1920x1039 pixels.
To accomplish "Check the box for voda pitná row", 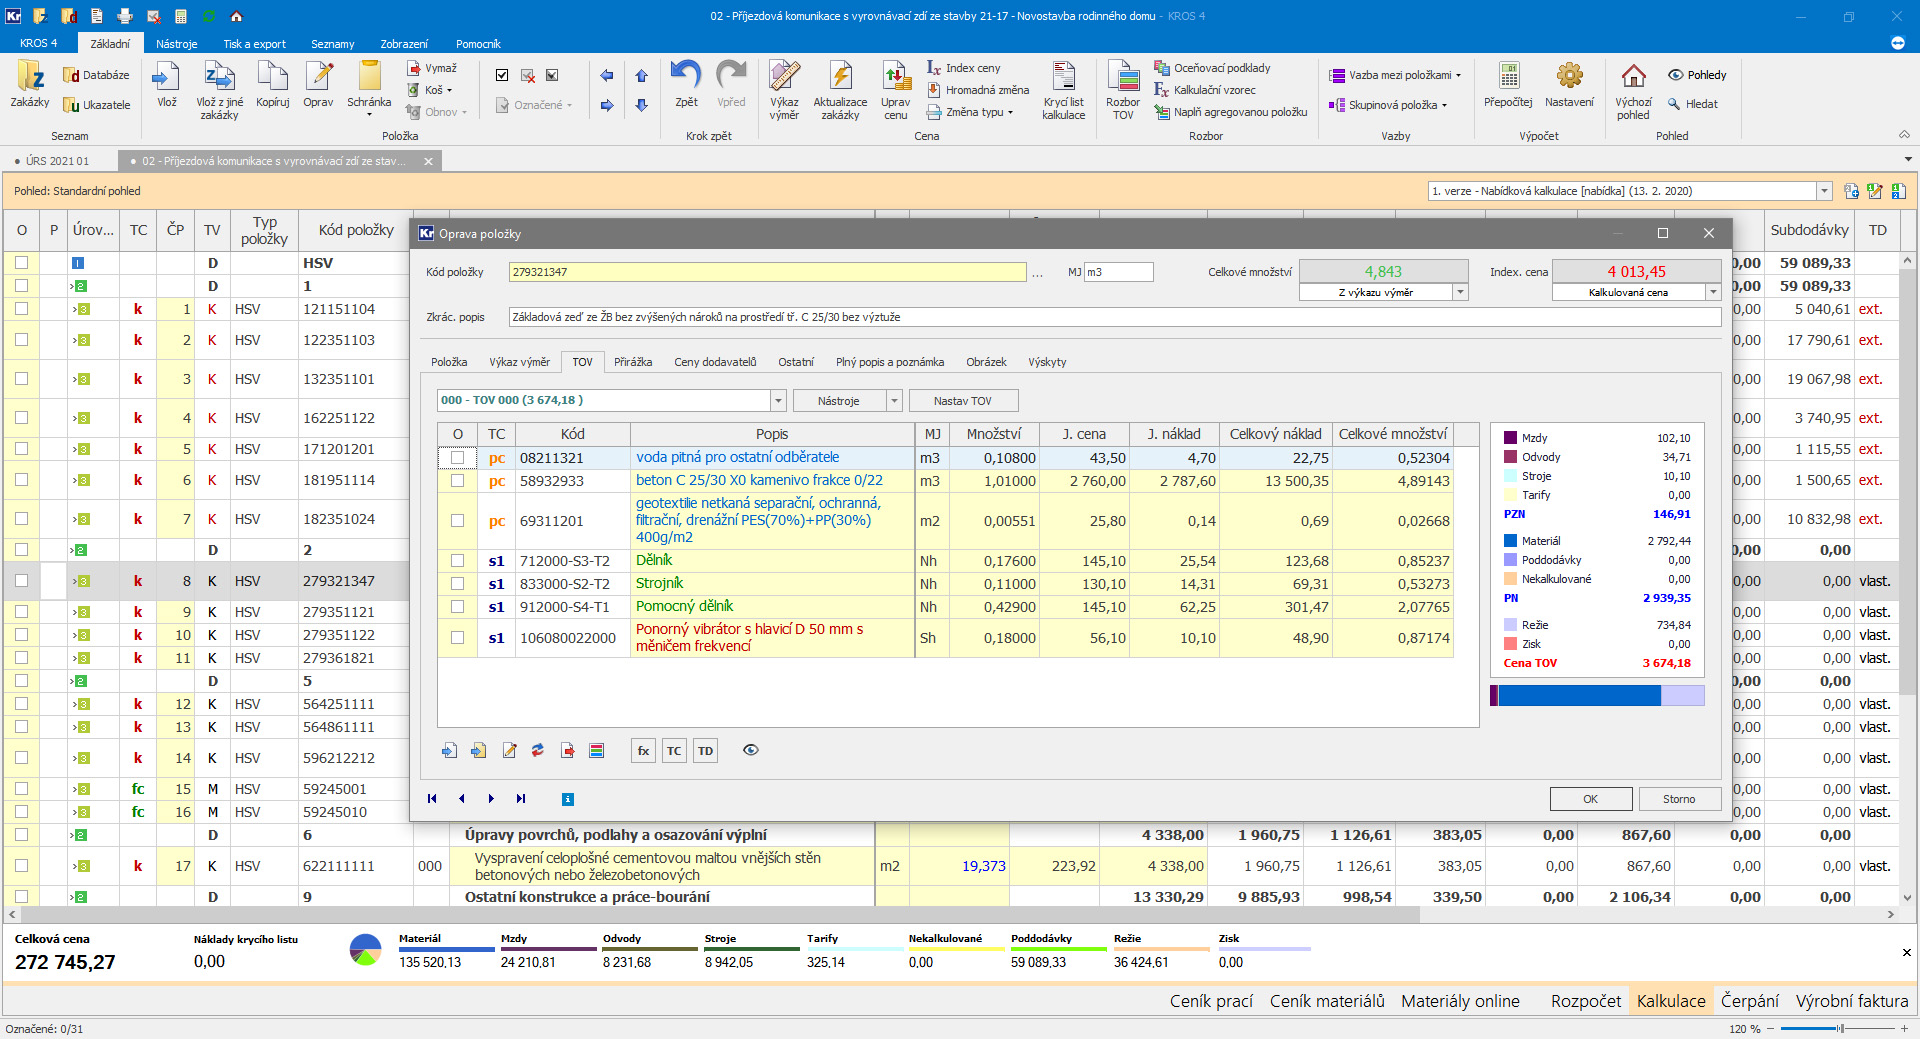I will point(458,458).
